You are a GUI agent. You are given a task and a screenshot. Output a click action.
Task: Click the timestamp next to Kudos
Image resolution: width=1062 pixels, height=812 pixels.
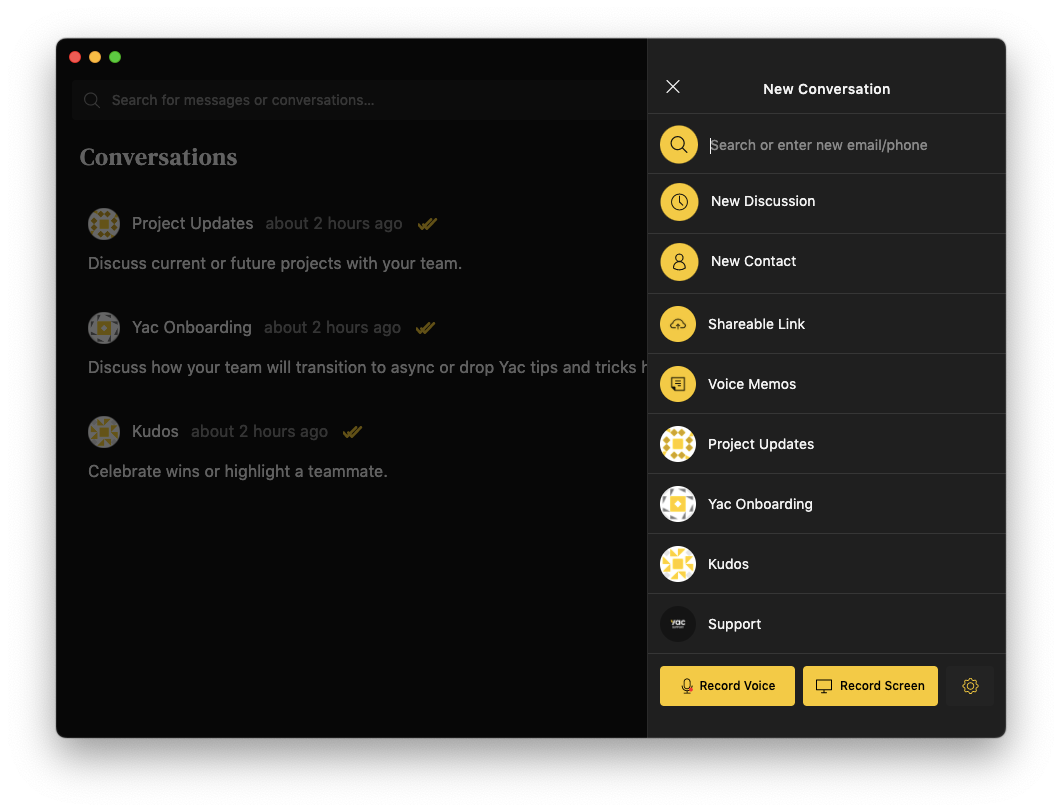259,431
